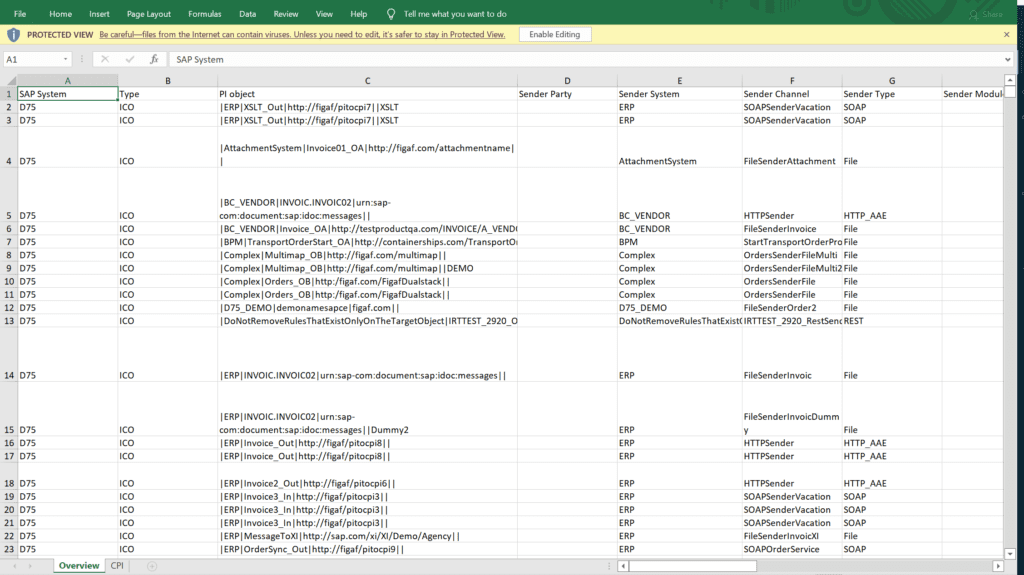Screen dimensions: 1024x575
Task: Open the Help ribbon tab
Action: click(359, 14)
